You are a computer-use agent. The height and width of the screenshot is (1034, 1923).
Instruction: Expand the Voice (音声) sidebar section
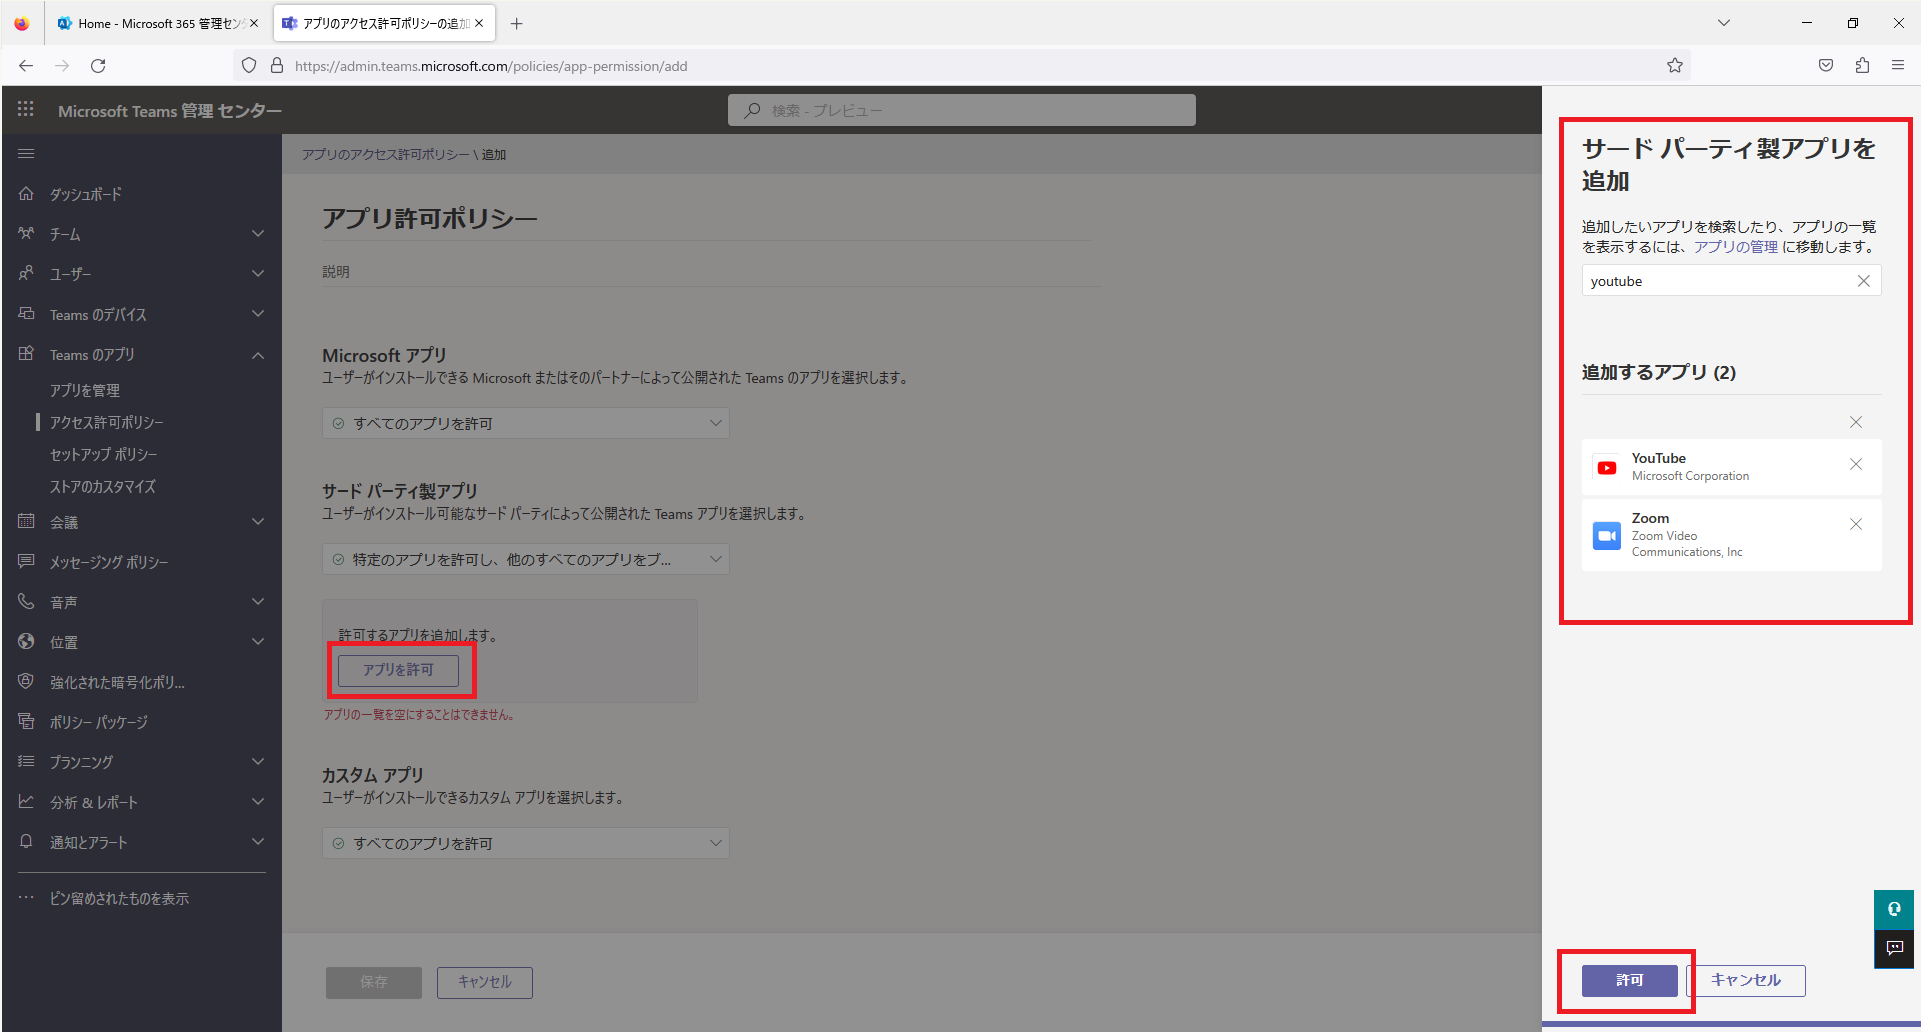pos(258,601)
